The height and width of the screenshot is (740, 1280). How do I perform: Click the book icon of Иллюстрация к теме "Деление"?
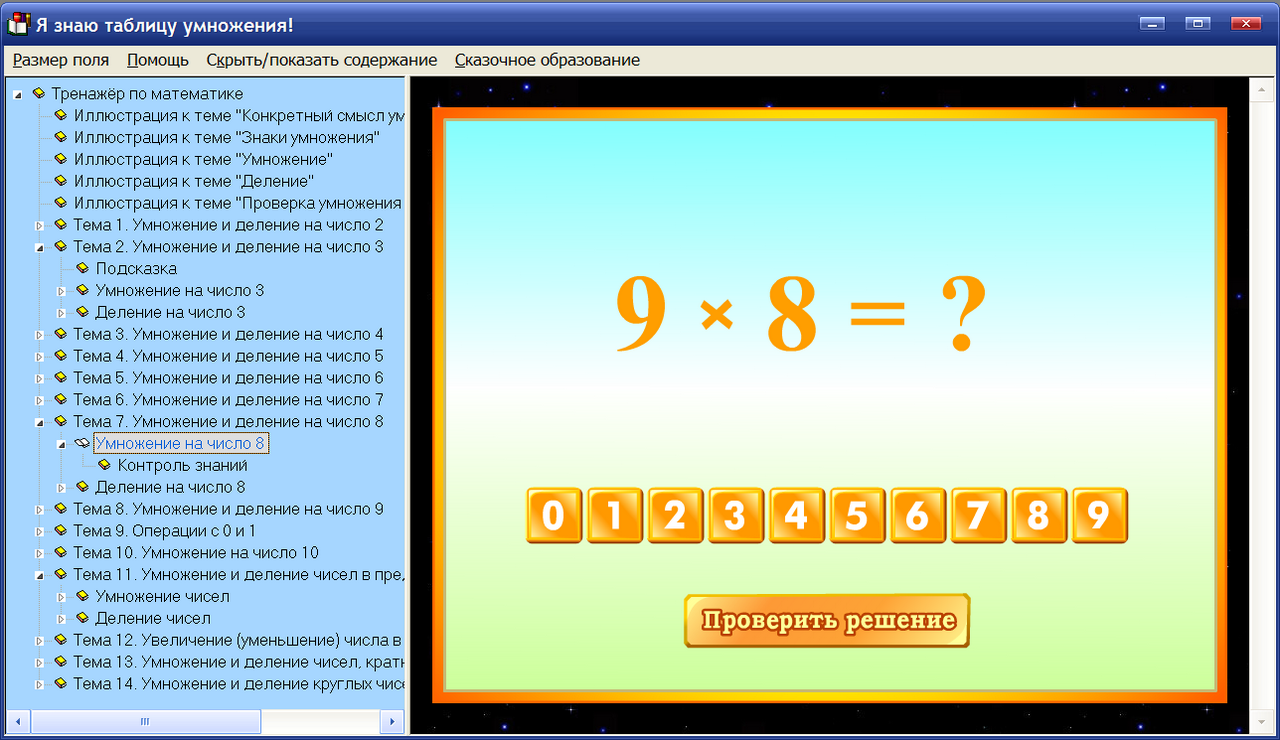tap(61, 181)
